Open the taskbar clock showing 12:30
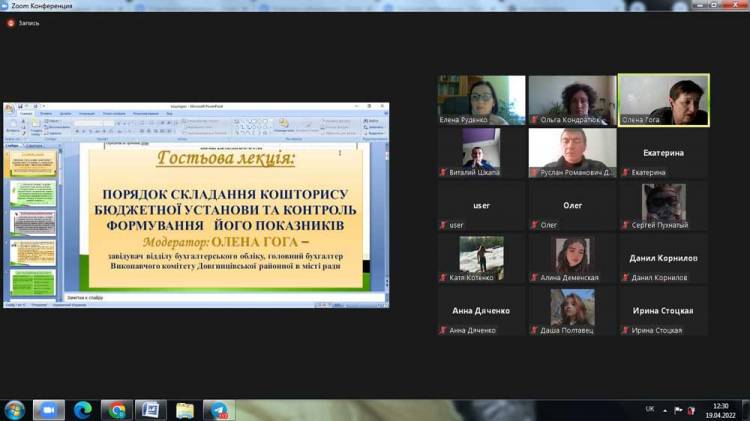Screen dimensions: 750x421 719,409
